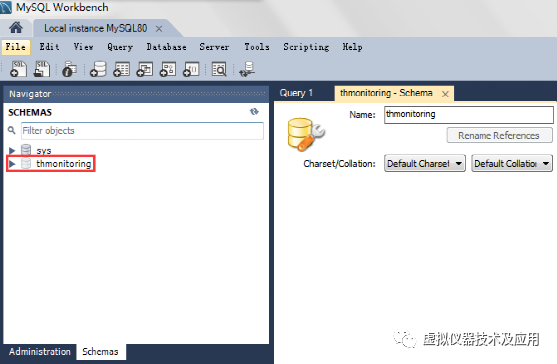Create new schema toolbar icon

98,69
